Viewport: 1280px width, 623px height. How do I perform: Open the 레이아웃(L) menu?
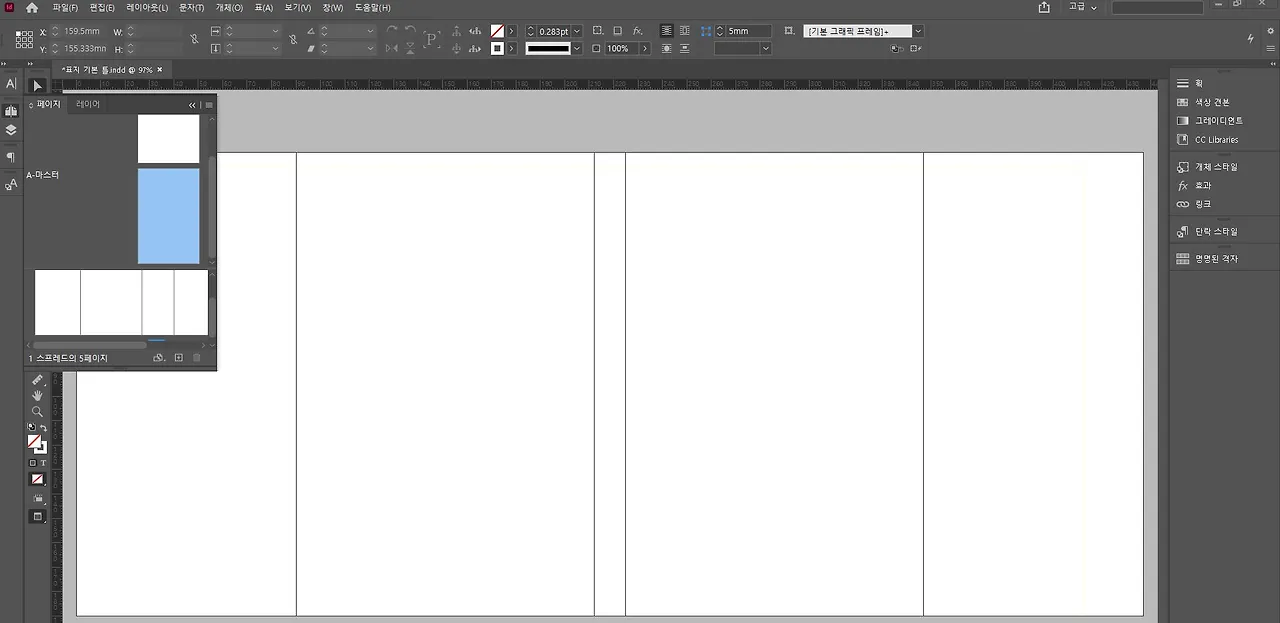[x=147, y=7]
